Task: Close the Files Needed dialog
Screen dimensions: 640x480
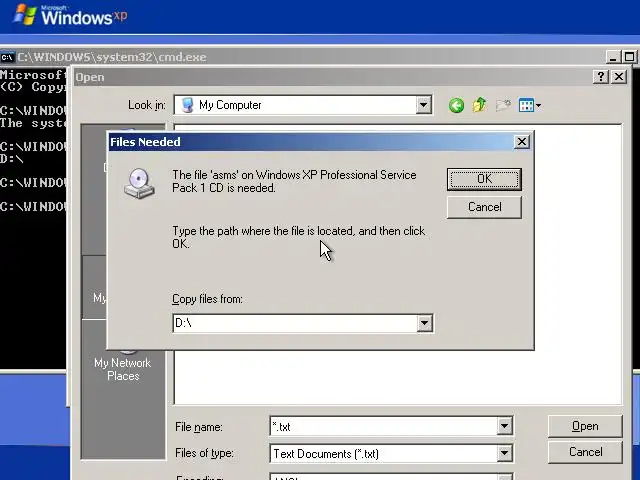Action: click(x=522, y=142)
